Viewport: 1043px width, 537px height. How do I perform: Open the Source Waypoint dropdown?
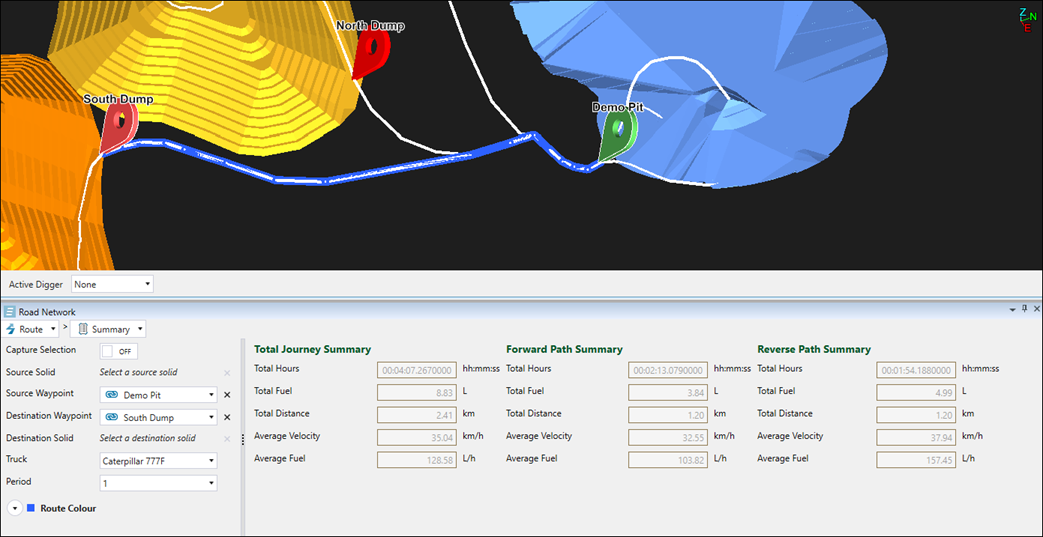click(158, 395)
